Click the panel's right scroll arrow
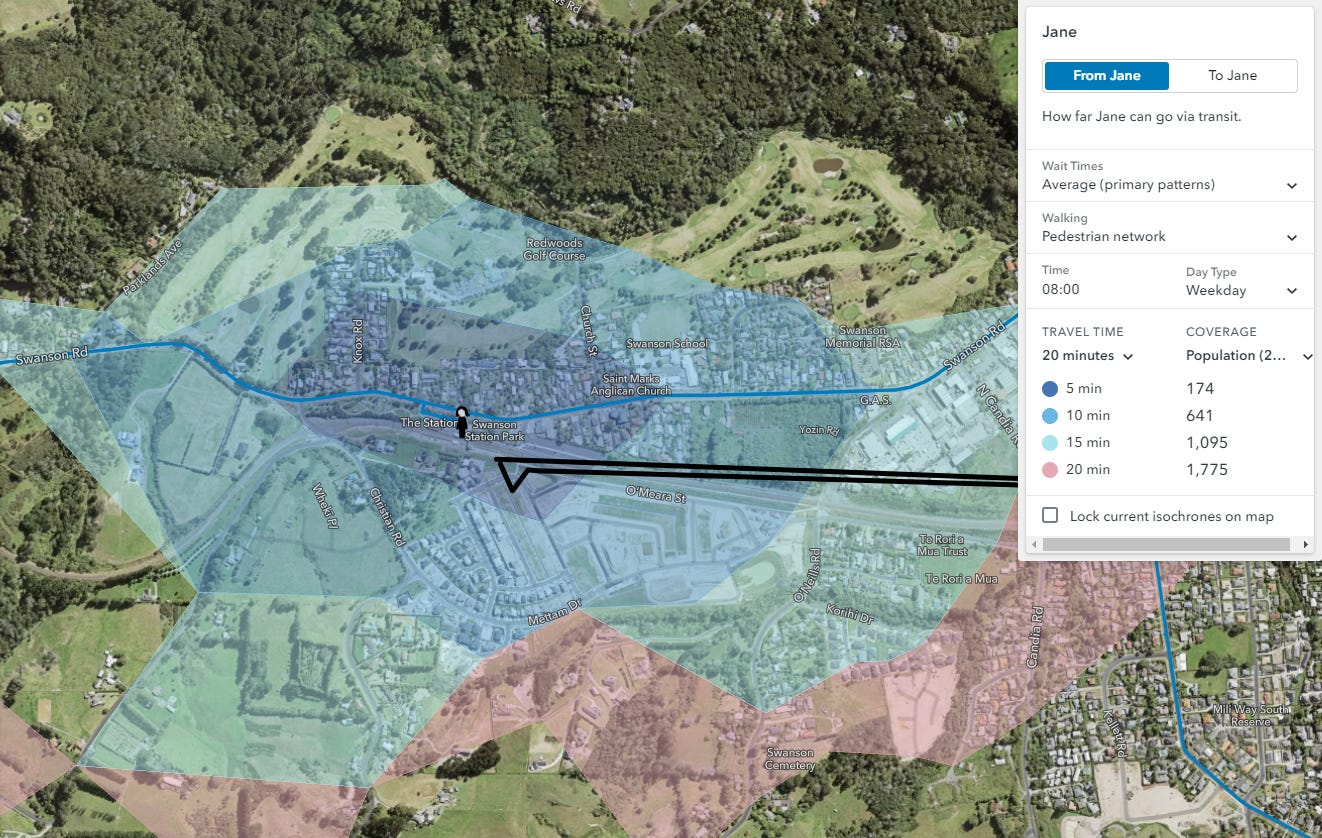Screen dimensions: 1322x838 pyautogui.click(x=1306, y=544)
